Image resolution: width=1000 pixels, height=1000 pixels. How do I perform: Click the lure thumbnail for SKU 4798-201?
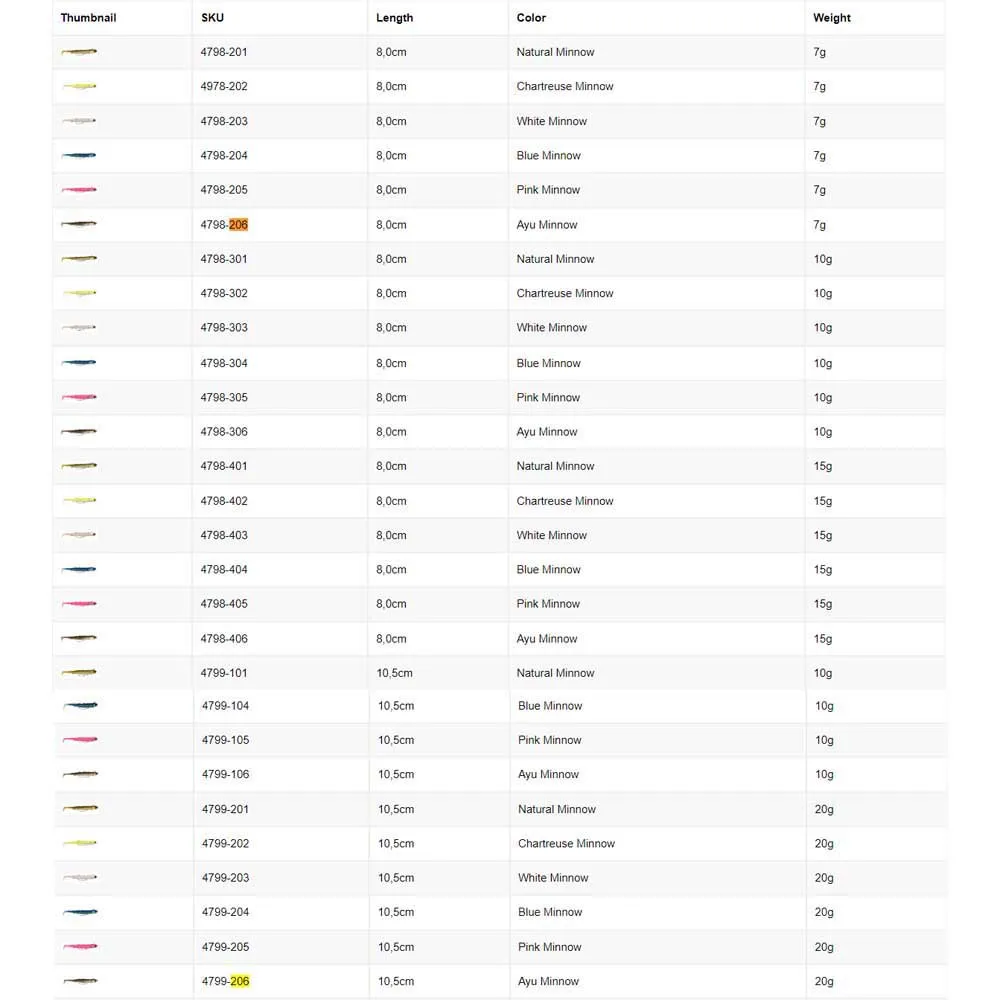point(79,52)
